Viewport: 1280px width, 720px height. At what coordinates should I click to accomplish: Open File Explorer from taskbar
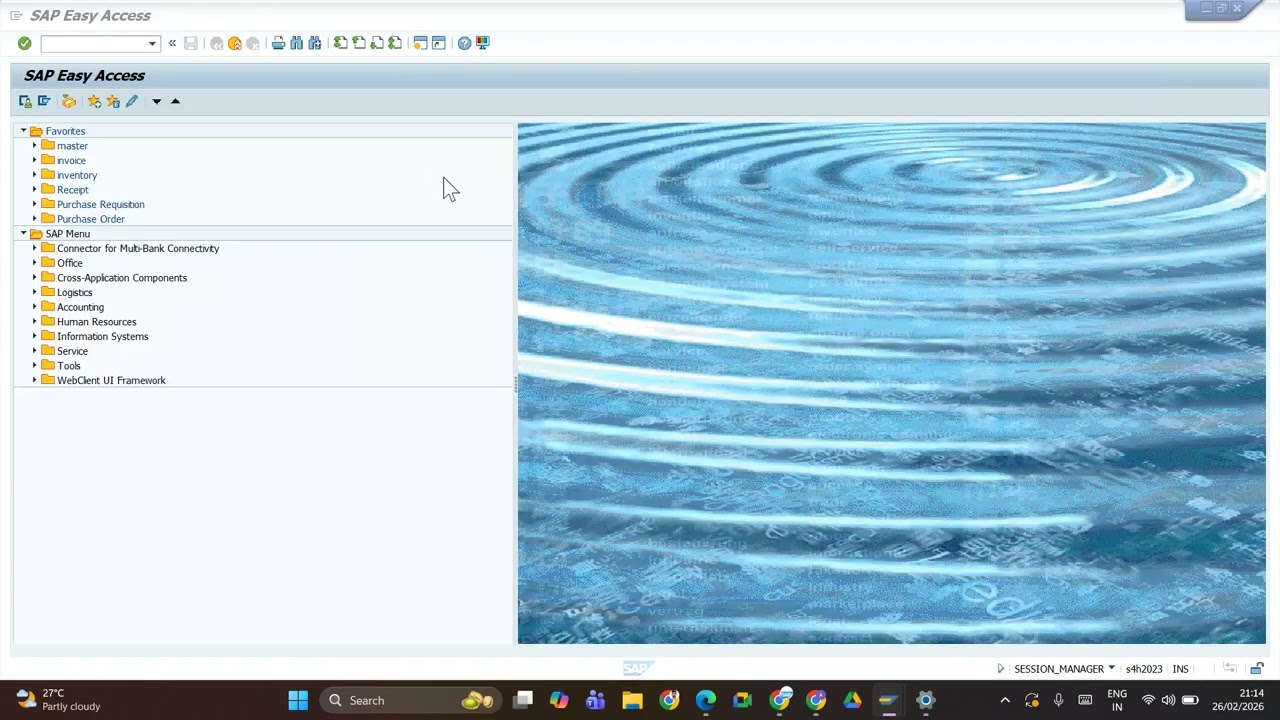click(632, 700)
